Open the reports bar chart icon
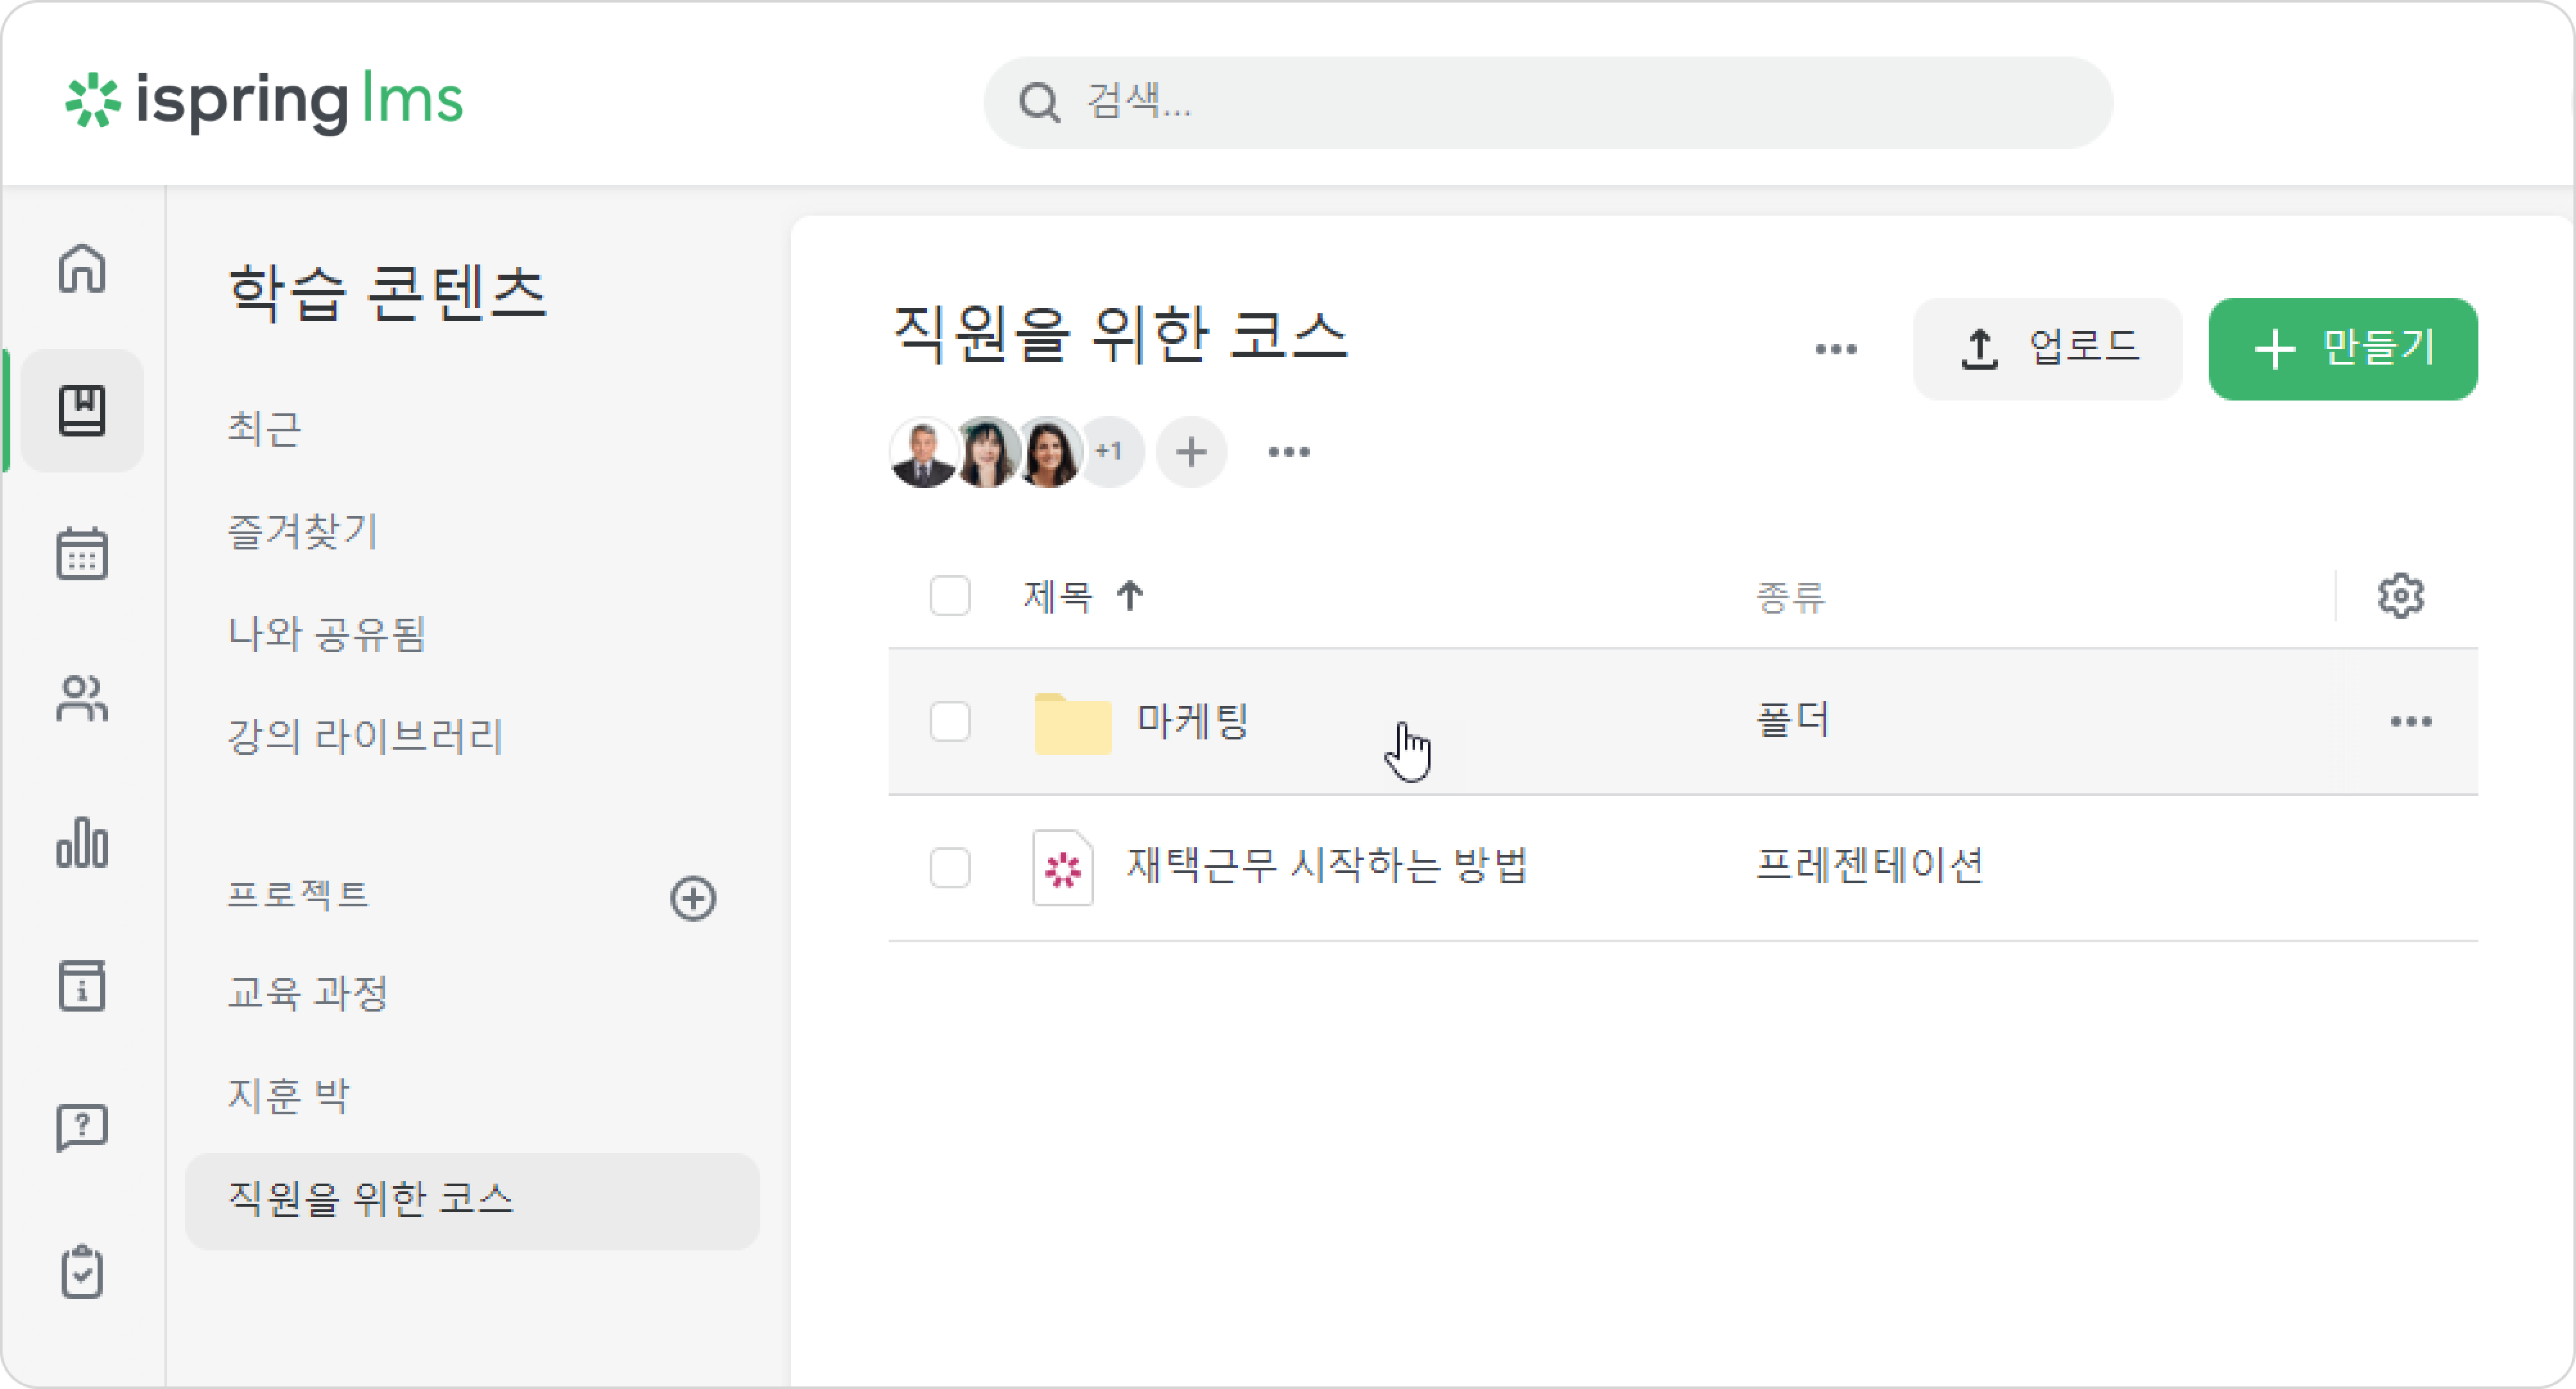This screenshot has width=2576, height=1389. [82, 842]
